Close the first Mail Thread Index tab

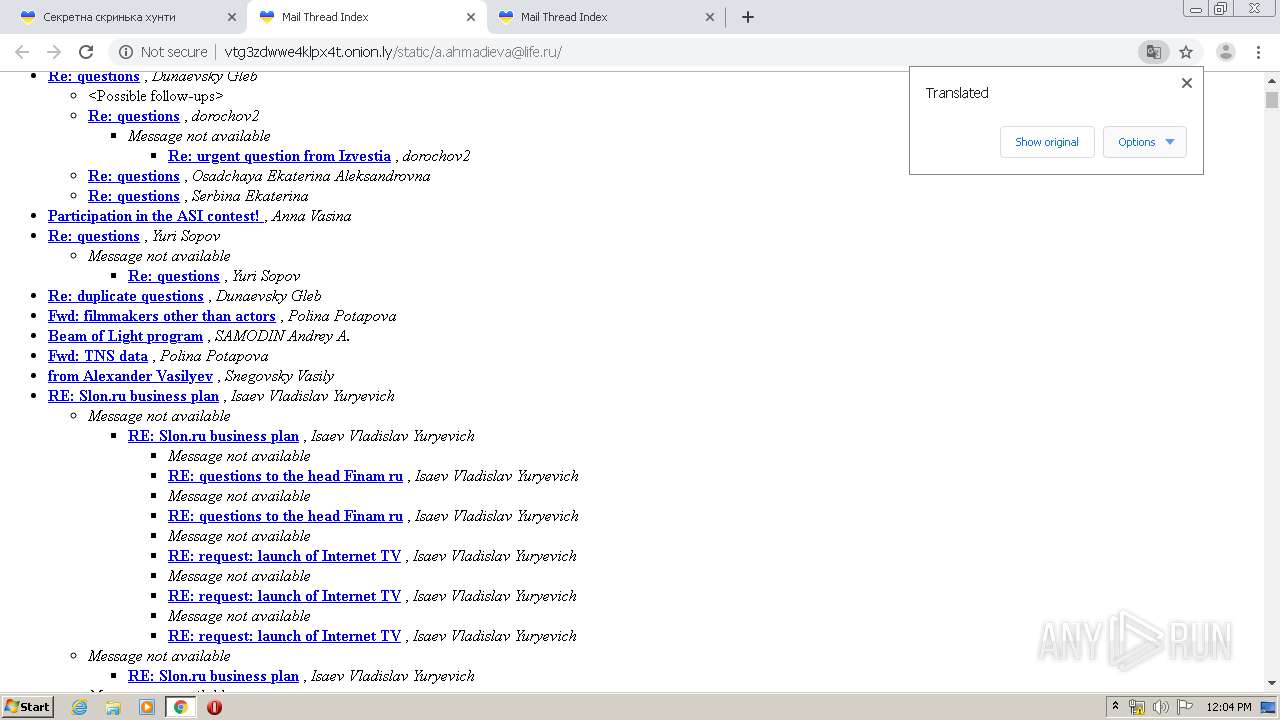click(471, 17)
